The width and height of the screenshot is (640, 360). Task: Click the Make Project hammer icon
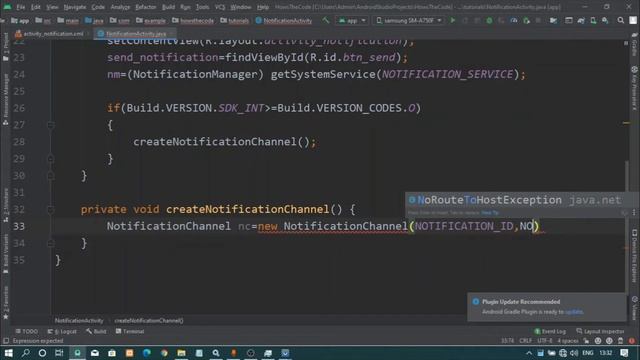(x=325, y=20)
